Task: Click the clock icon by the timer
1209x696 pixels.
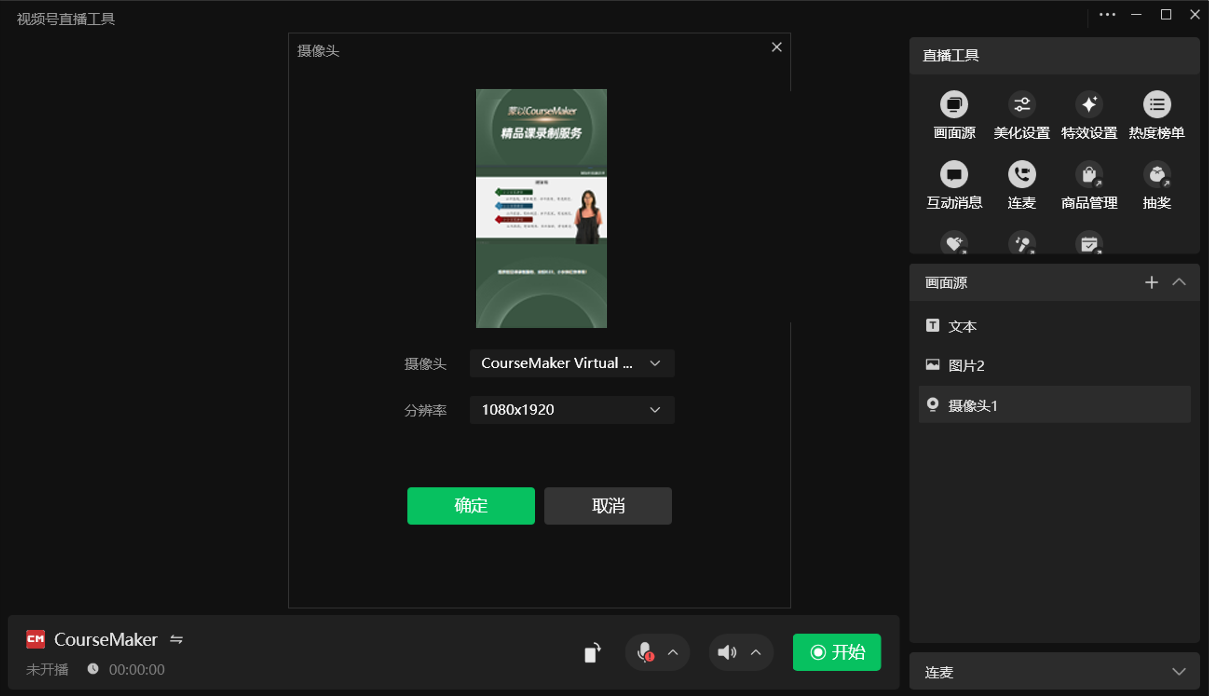Action: click(x=93, y=669)
